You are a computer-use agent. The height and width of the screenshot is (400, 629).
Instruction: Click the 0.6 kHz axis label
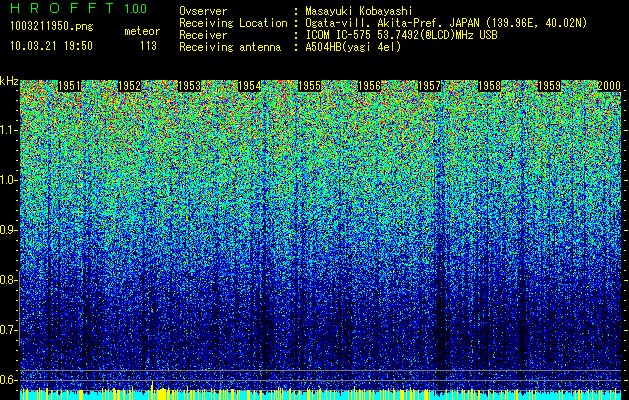click(x=8, y=380)
